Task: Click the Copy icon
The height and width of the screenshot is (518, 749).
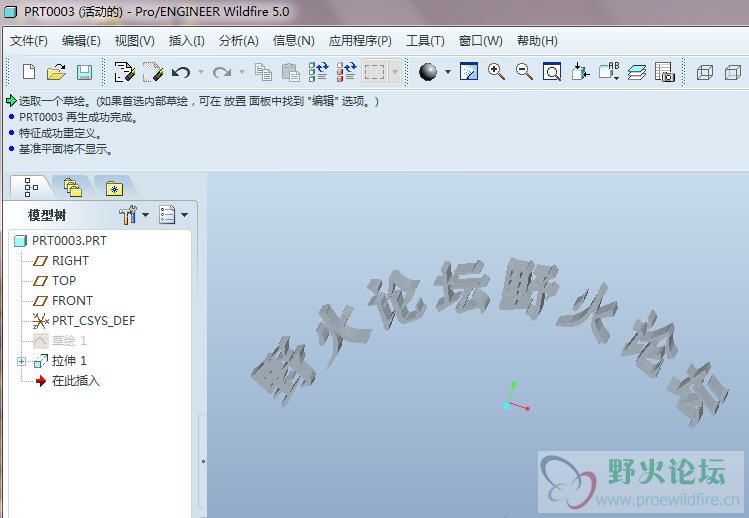Action: pos(263,72)
